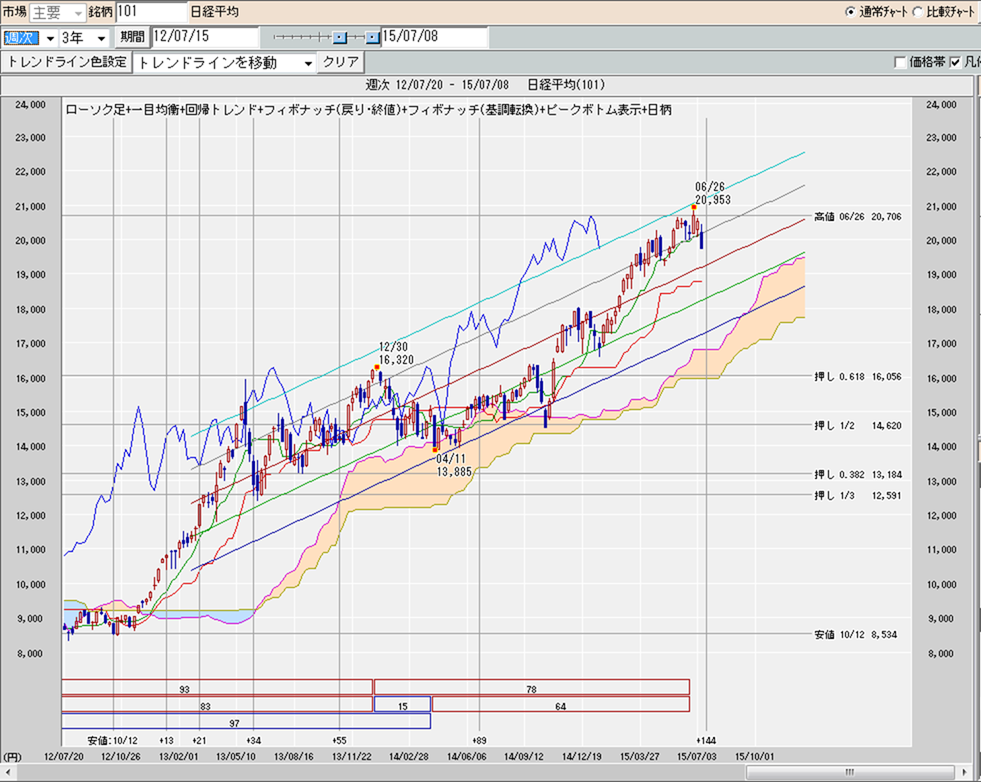Click the 押し 0.382 13,184 label

click(x=858, y=474)
